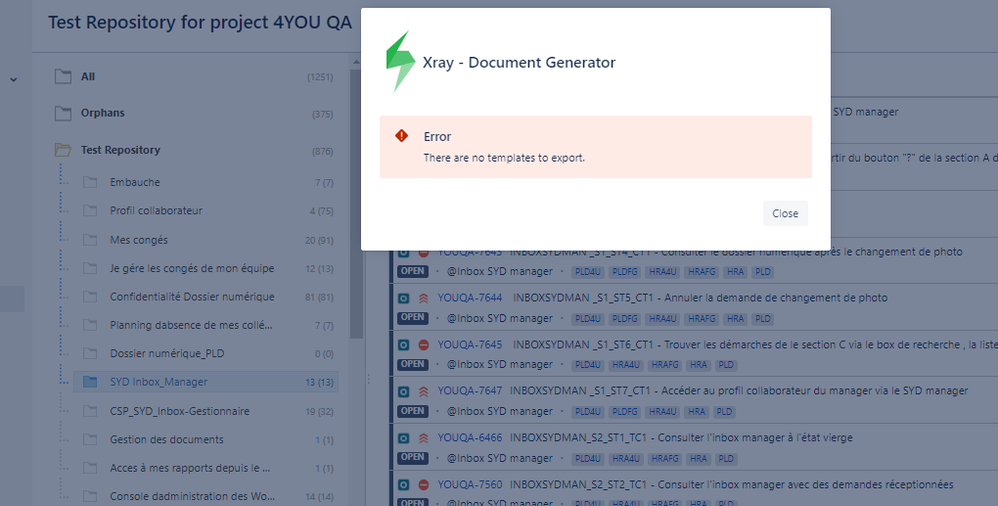This screenshot has width=998, height=506.
Task: Select the Orphans folder icon
Action: pyautogui.click(x=63, y=113)
